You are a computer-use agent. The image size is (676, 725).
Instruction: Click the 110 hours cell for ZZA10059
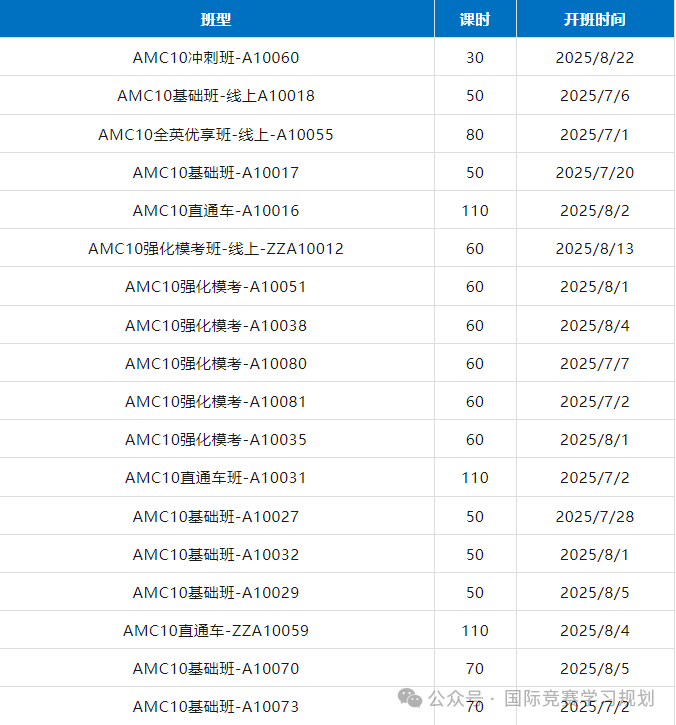tap(475, 630)
